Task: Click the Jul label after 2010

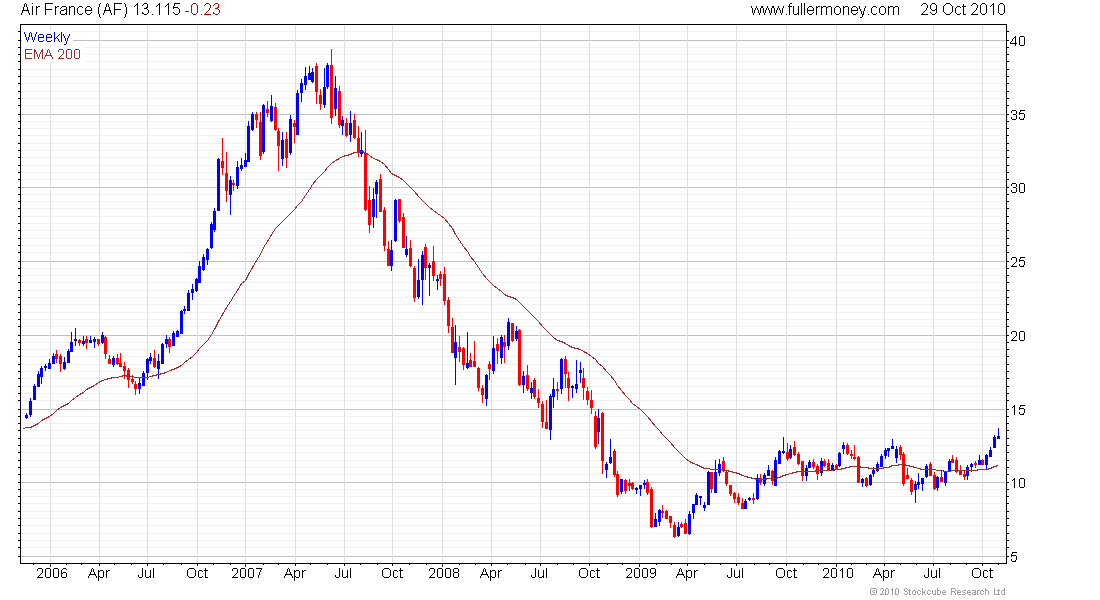Action: click(932, 573)
